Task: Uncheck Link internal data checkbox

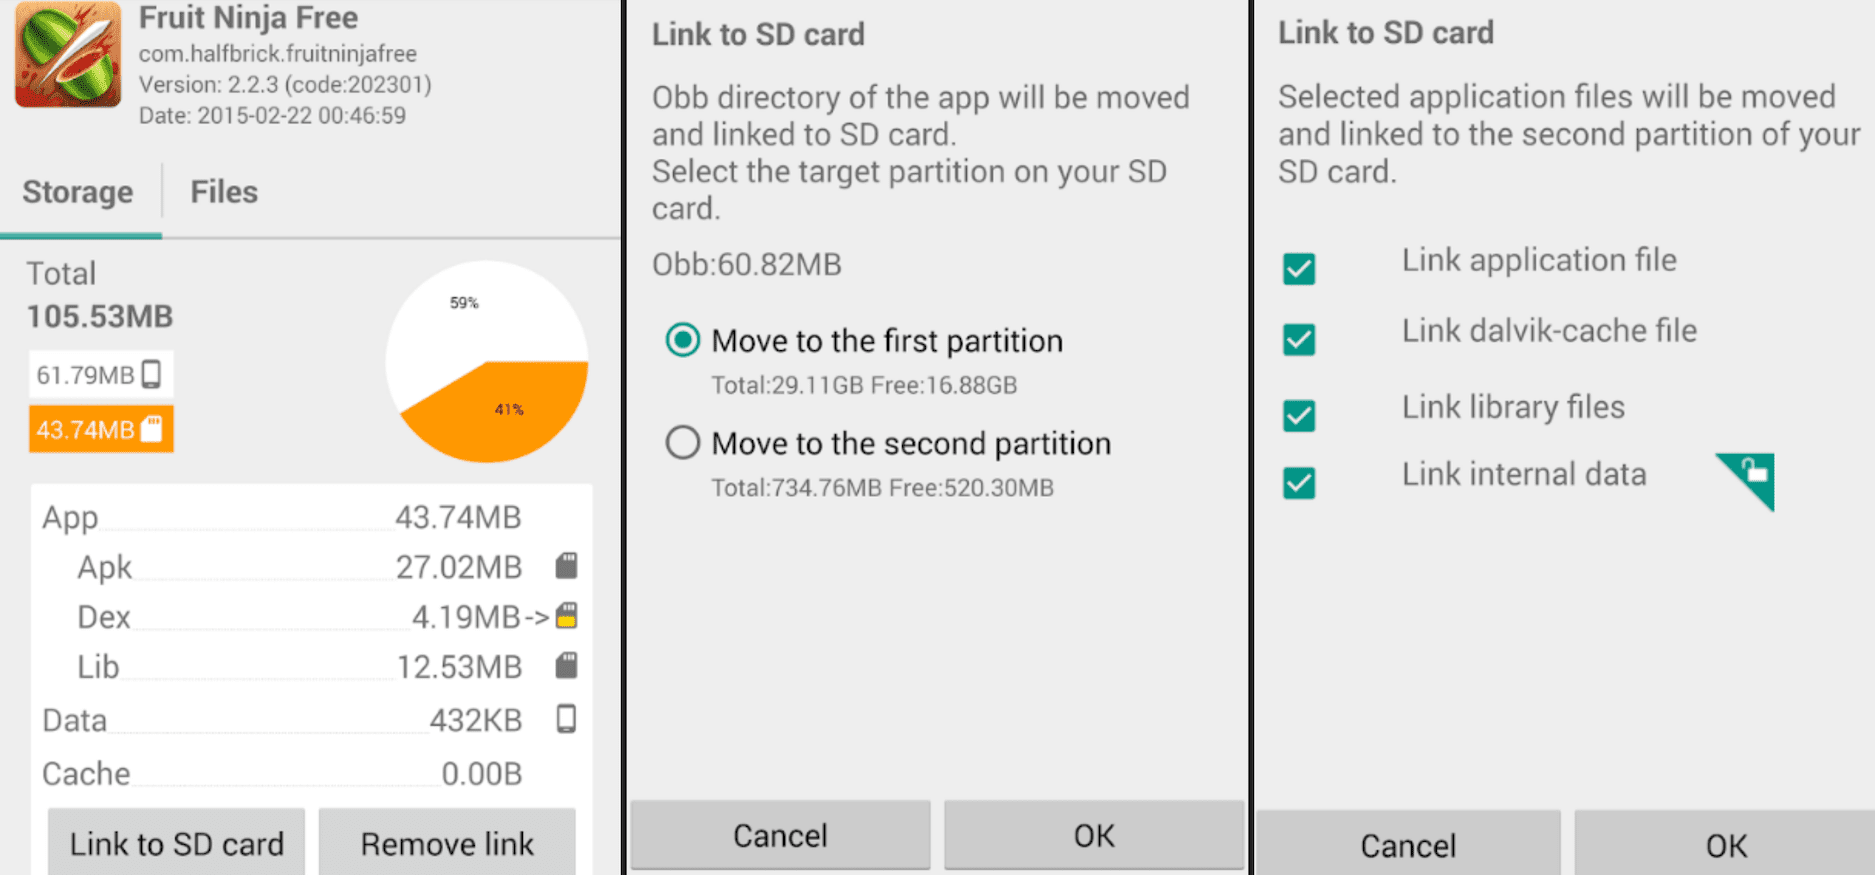Action: click(x=1299, y=483)
